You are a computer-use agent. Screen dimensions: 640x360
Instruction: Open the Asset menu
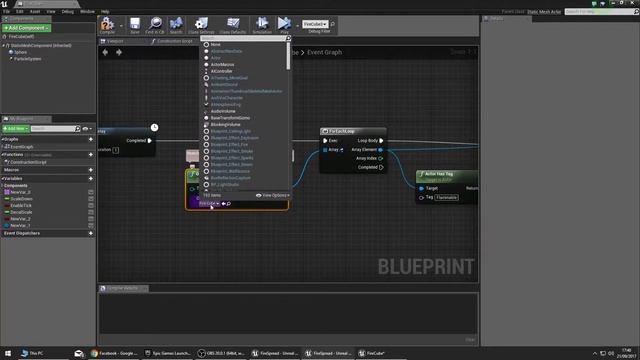click(35, 11)
